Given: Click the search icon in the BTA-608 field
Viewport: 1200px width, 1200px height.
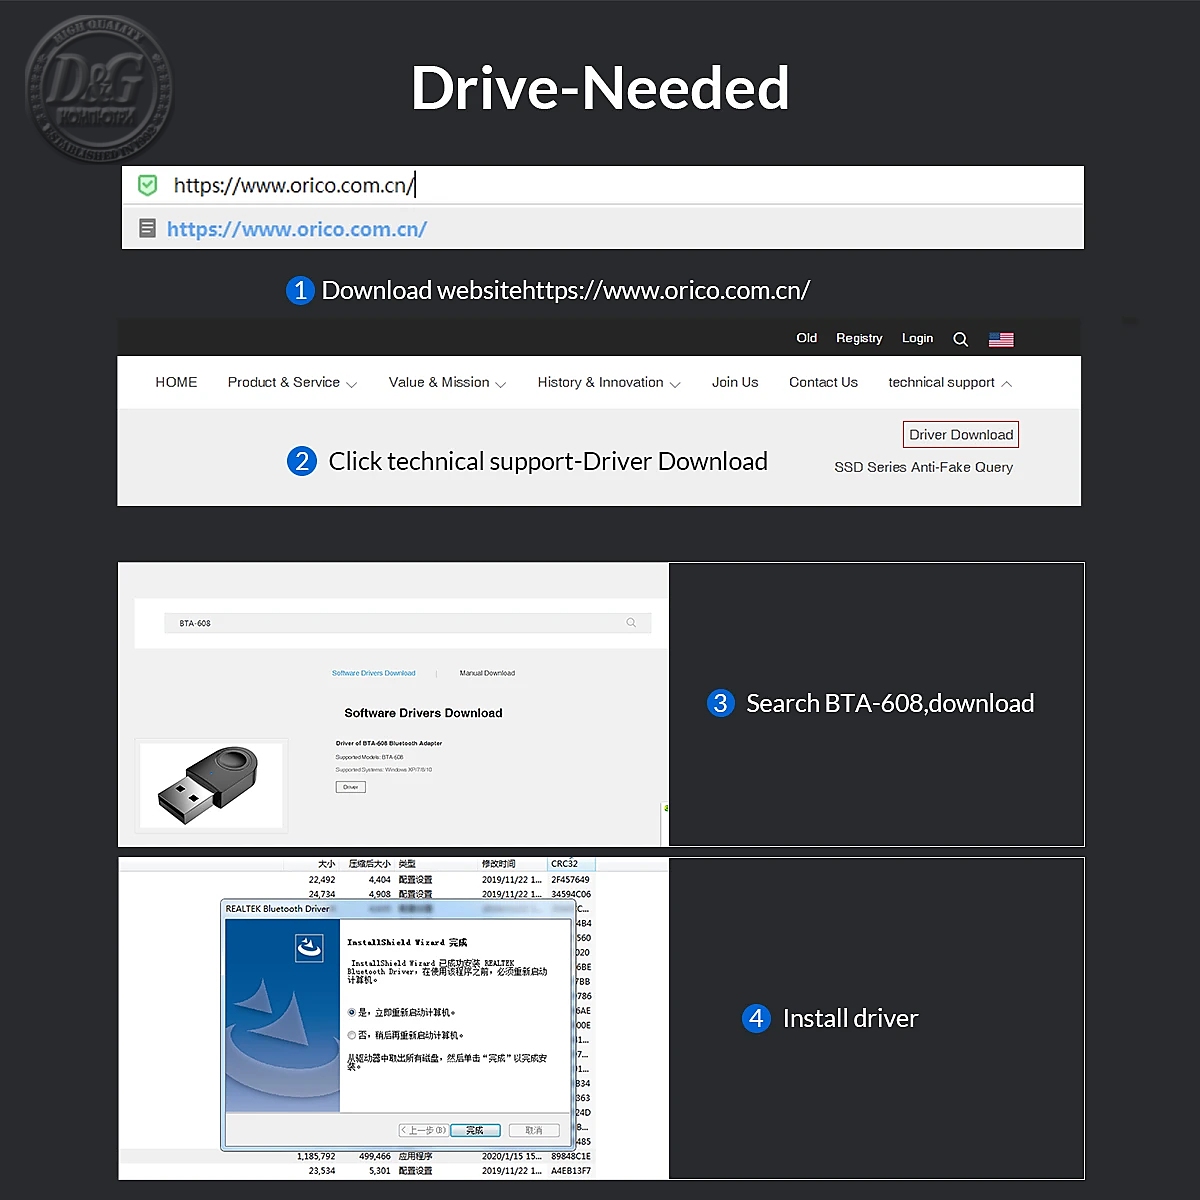Looking at the screenshot, I should point(631,623).
